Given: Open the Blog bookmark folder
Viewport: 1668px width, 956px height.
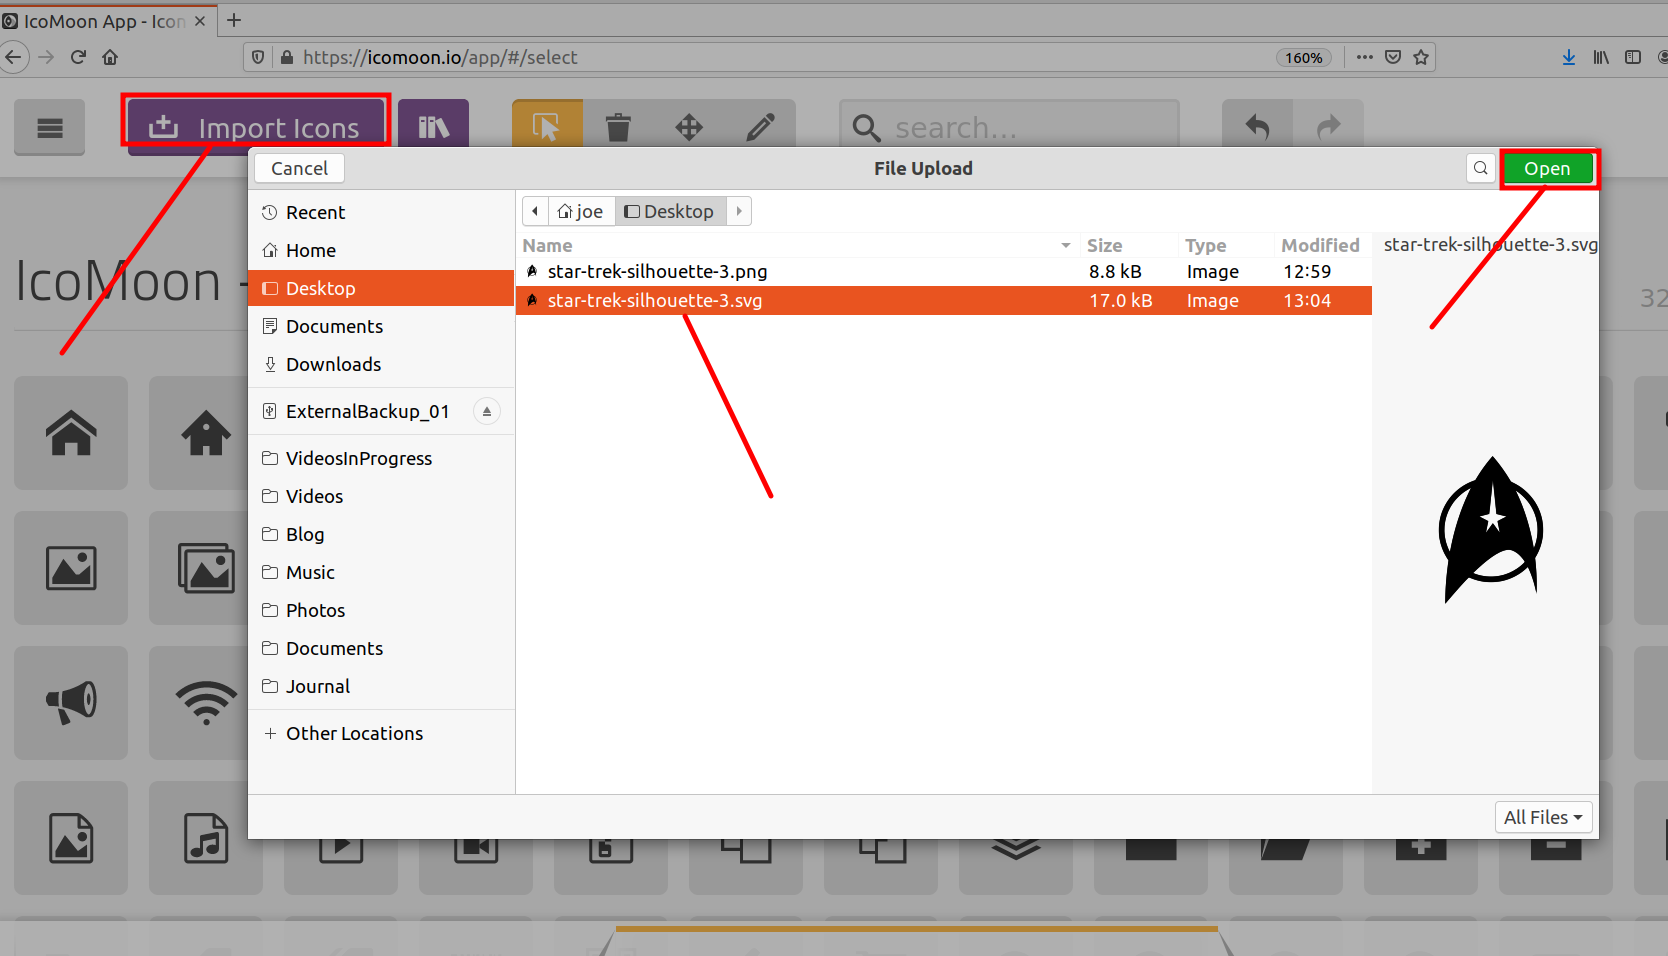Looking at the screenshot, I should pos(381,534).
